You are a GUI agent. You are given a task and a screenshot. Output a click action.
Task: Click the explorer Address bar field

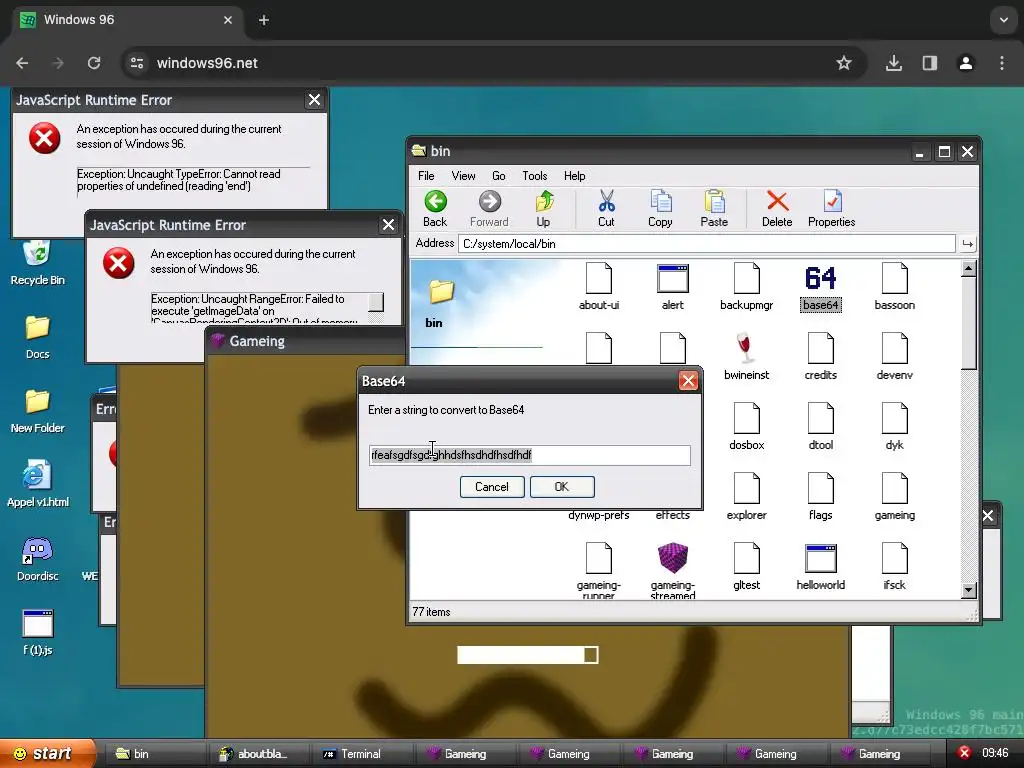[707, 244]
